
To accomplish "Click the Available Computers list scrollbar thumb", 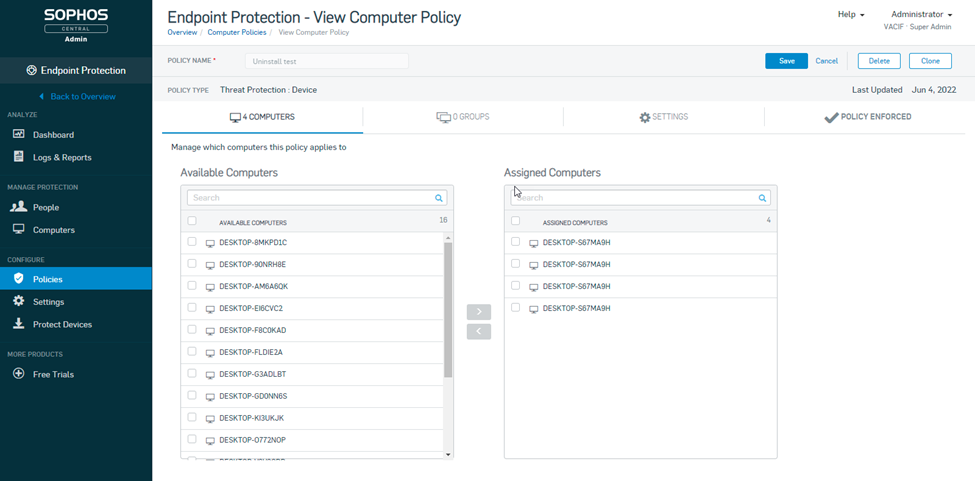I will pyautogui.click(x=448, y=309).
